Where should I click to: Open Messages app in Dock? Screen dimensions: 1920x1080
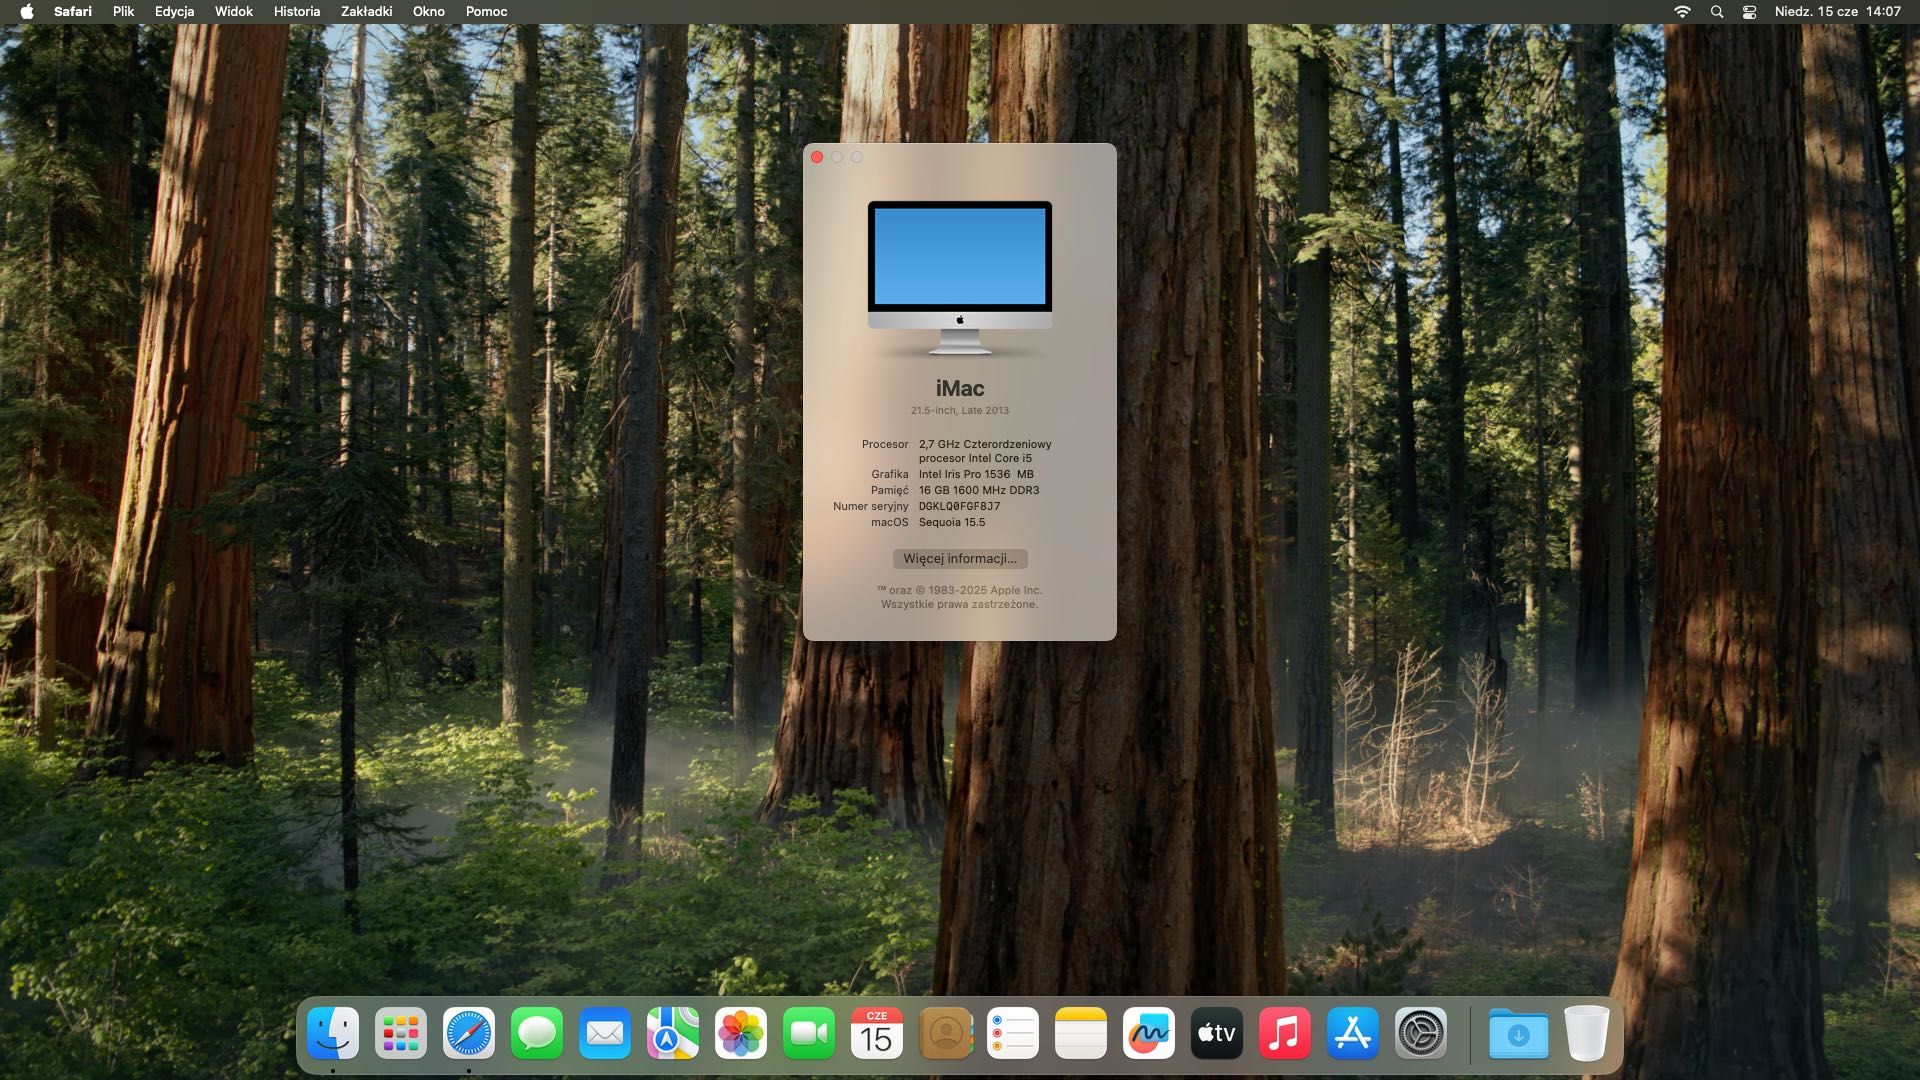[537, 1033]
